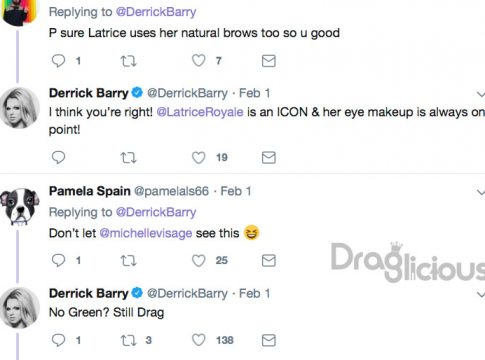View Pamela Spain's dog avatar
The width and height of the screenshot is (485, 360).
pyautogui.click(x=20, y=207)
